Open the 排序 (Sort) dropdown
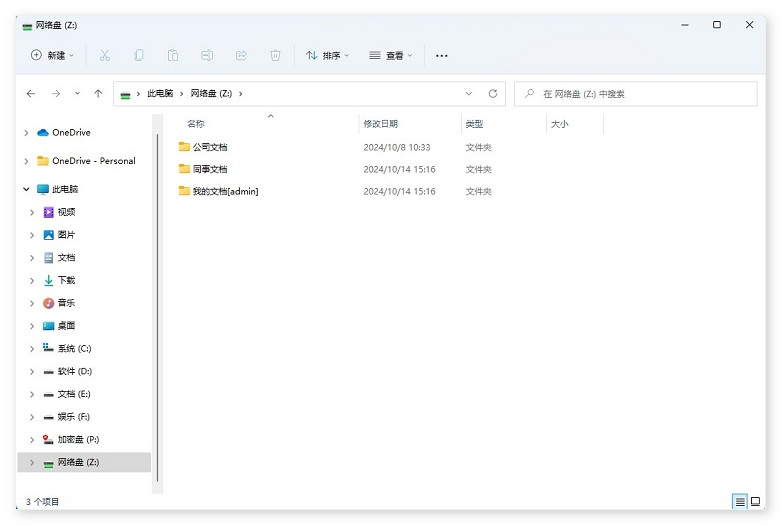The width and height of the screenshot is (782, 526). click(x=327, y=55)
